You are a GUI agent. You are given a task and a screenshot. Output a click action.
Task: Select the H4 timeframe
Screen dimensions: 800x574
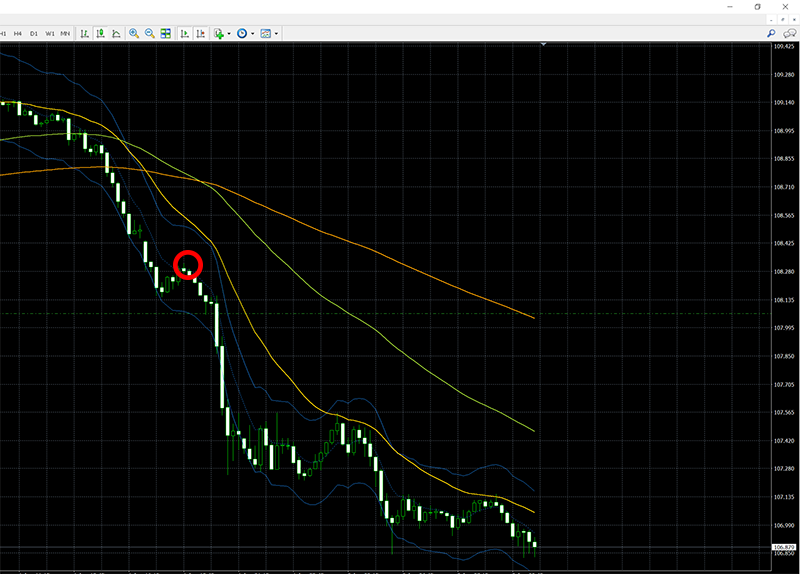tap(18, 33)
